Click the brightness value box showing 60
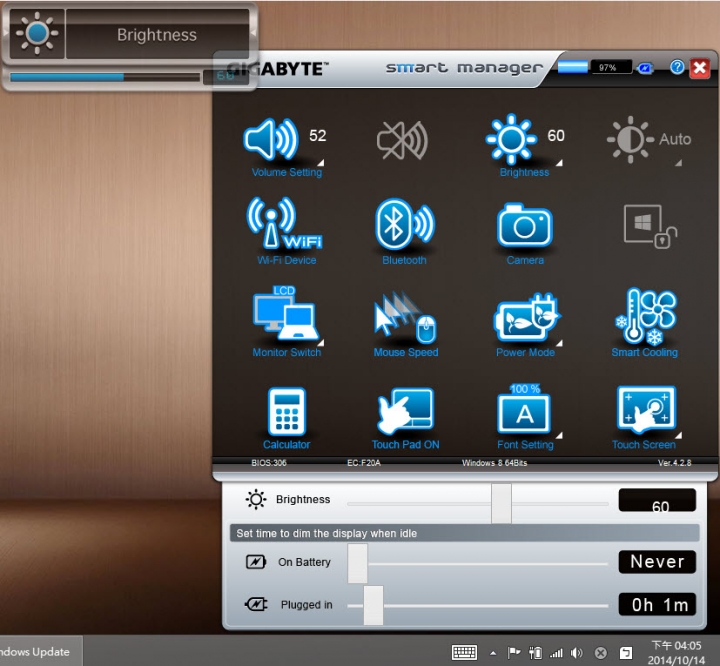720x666 pixels. tap(657, 500)
